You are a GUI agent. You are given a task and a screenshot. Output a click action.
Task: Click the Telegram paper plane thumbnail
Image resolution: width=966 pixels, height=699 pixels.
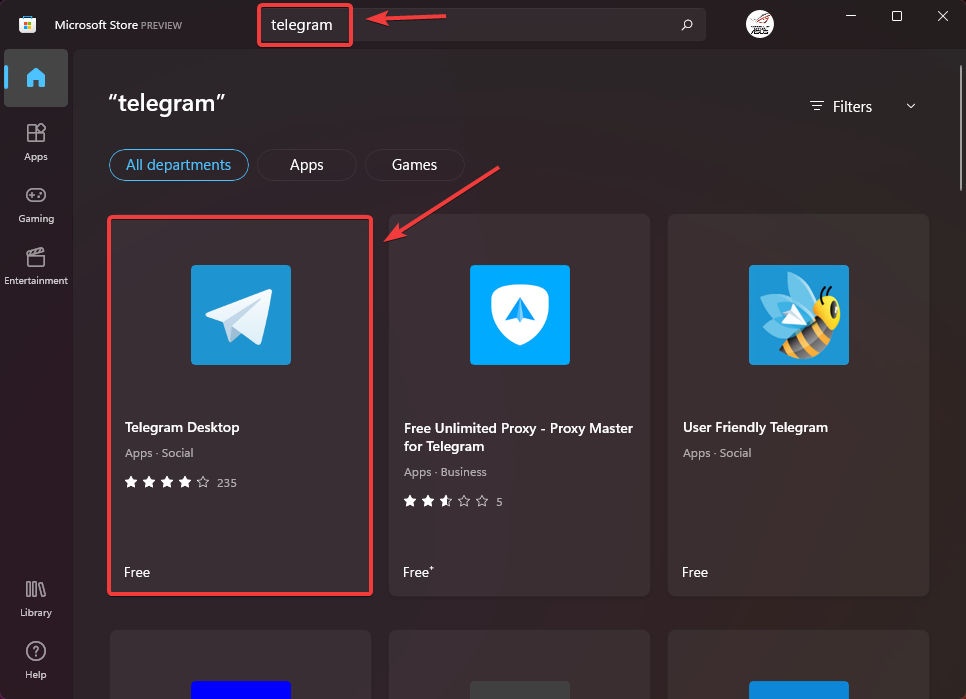240,315
